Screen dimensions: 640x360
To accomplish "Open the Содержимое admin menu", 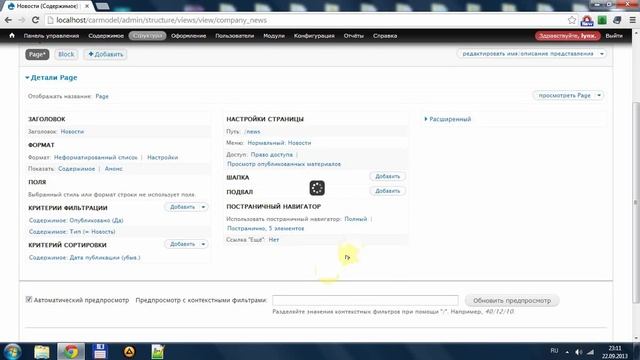I will click(106, 36).
